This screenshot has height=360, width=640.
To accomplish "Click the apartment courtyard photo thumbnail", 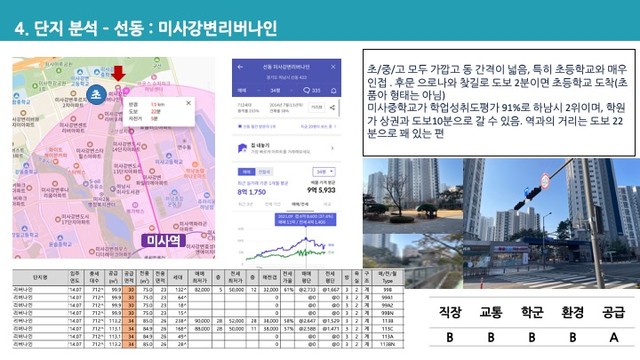I will [x=413, y=196].
